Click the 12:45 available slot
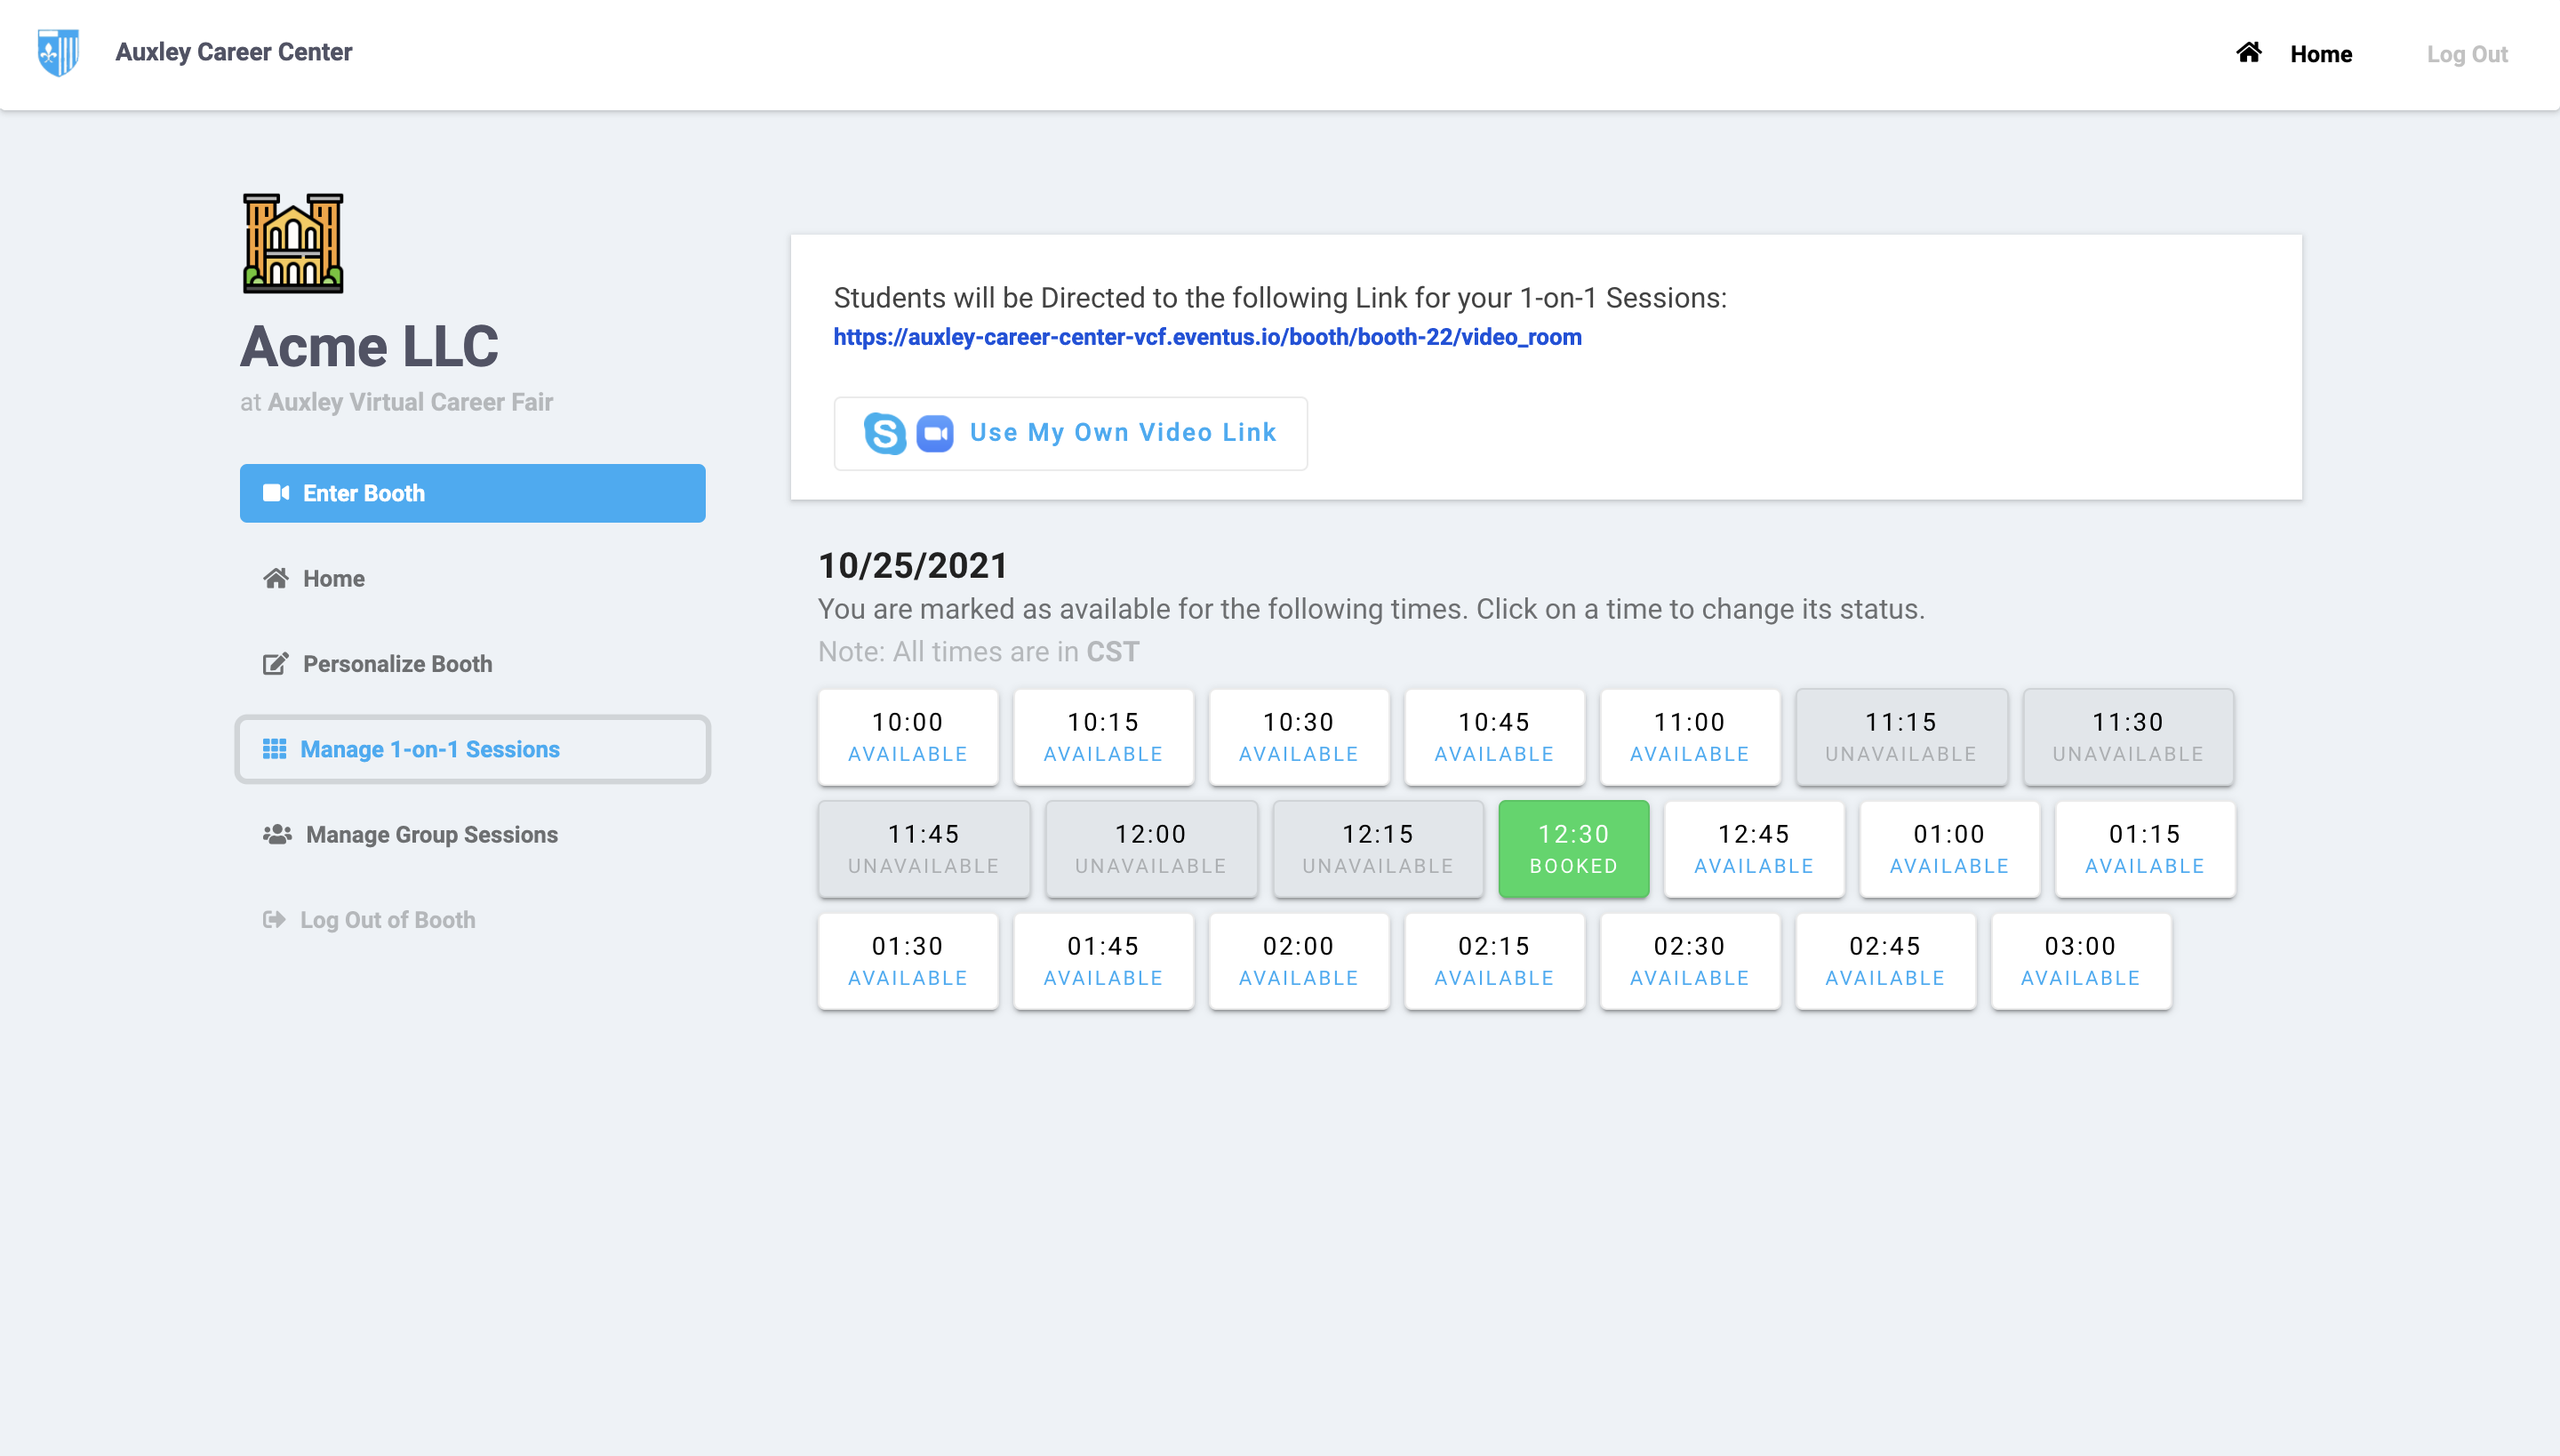 click(1754, 849)
